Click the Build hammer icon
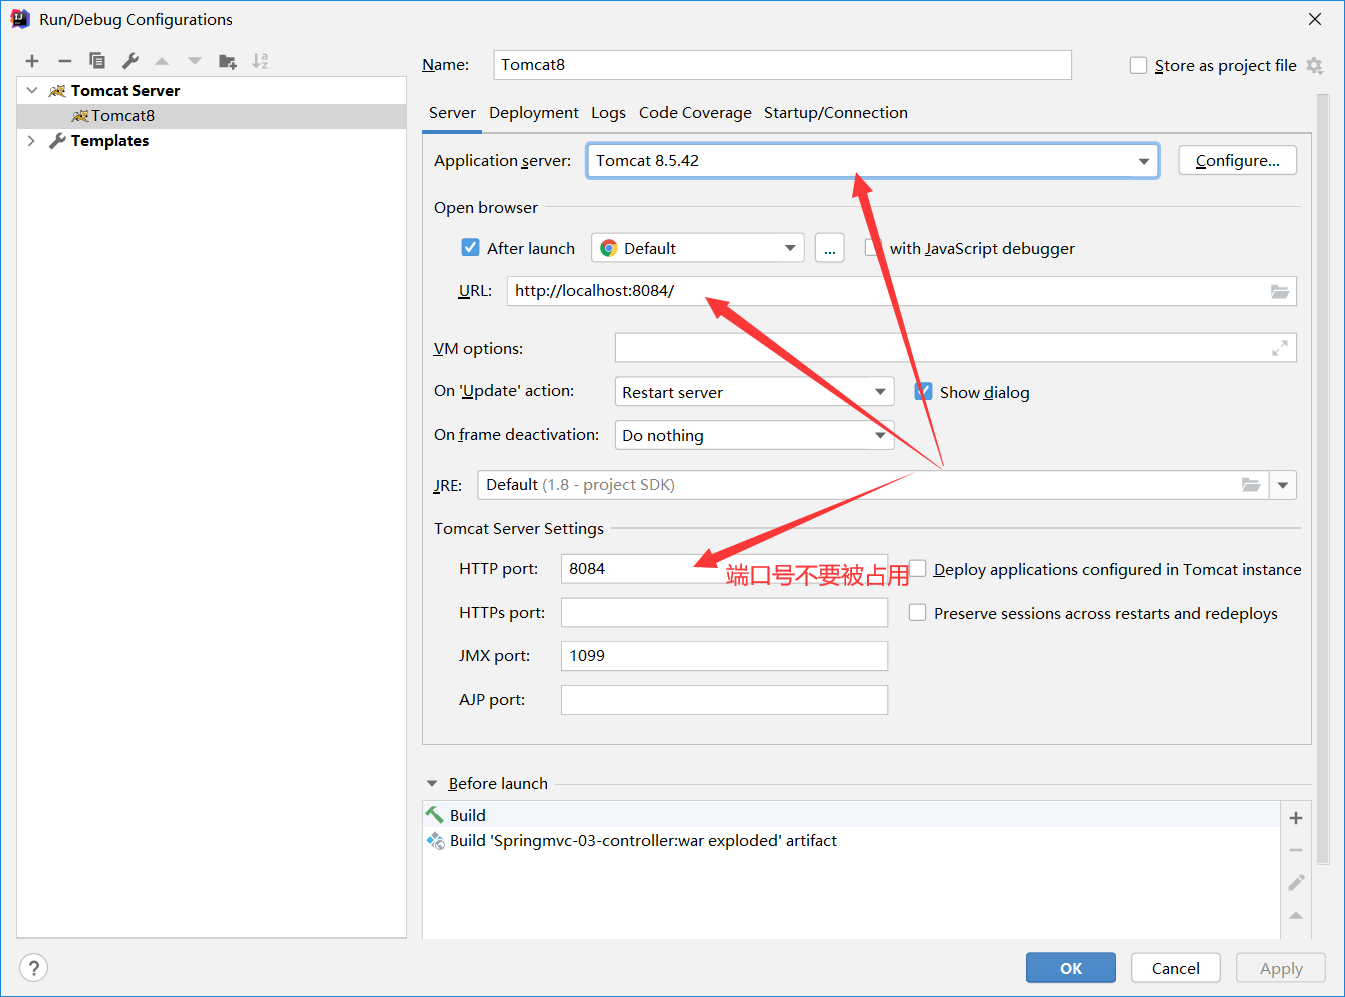The width and height of the screenshot is (1345, 997). click(435, 815)
